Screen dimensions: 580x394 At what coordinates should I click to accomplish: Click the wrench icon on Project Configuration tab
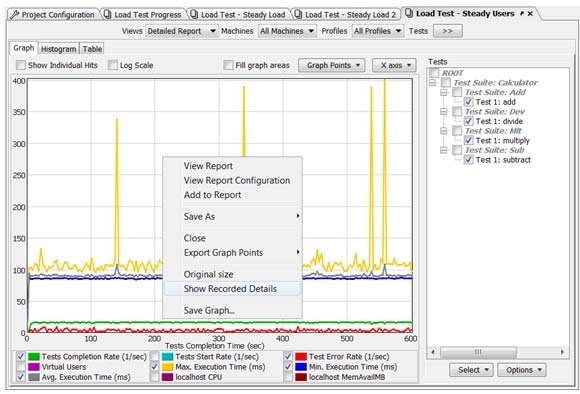pos(14,15)
